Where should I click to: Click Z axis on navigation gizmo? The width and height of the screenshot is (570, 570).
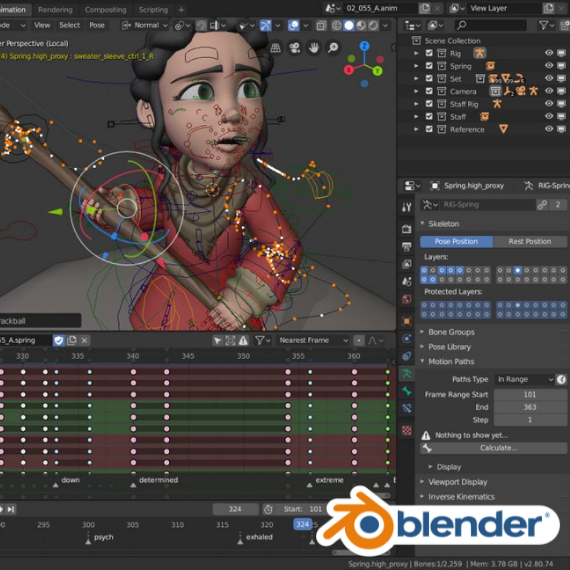click(364, 46)
